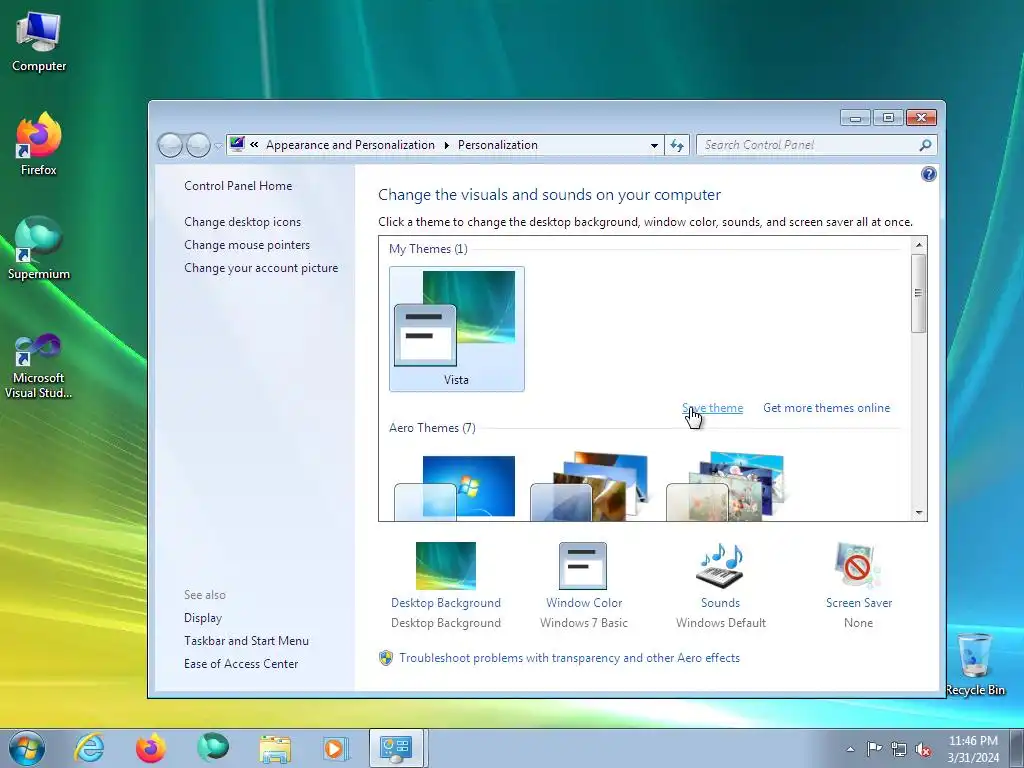Show hidden tray icons arrow

coord(850,749)
